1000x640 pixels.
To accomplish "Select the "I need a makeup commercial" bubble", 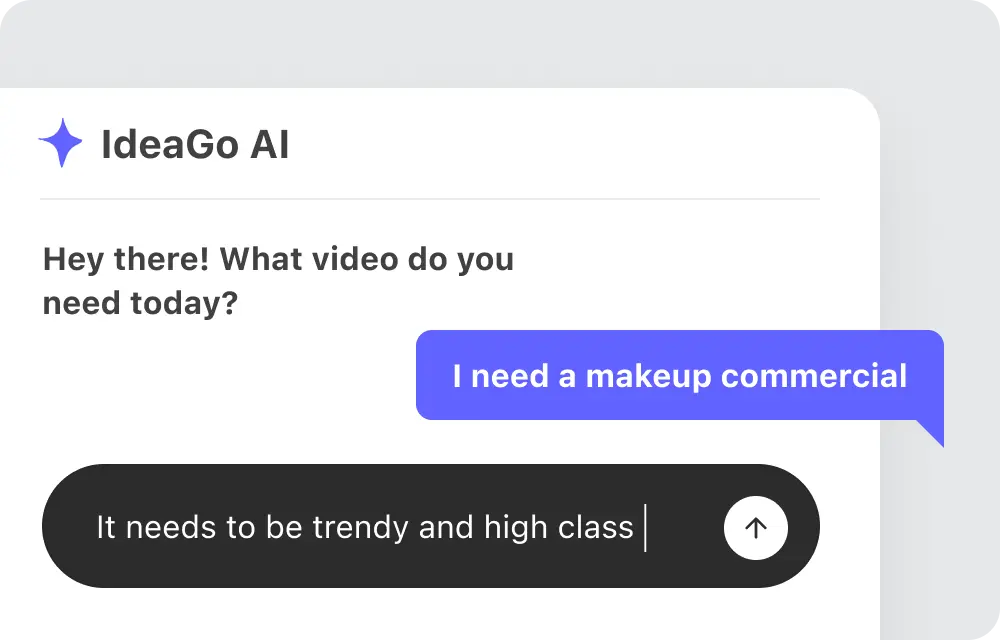I will coord(680,376).
